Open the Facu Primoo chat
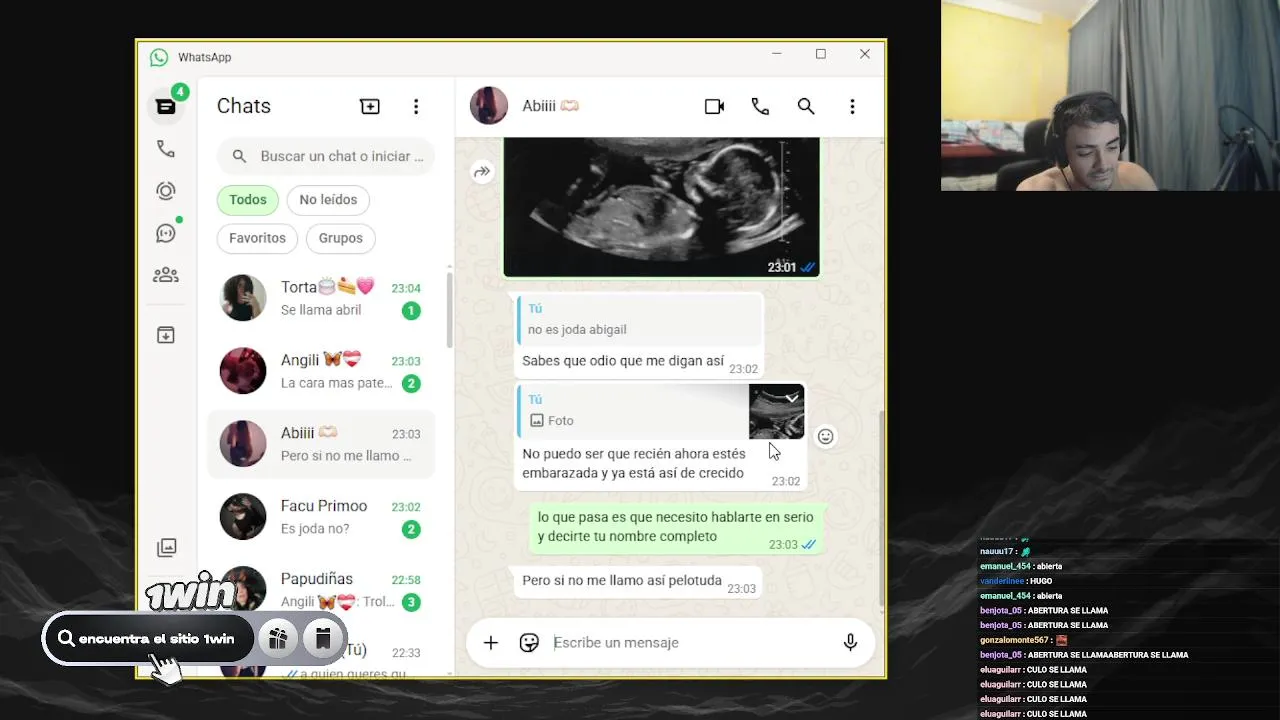This screenshot has width=1280, height=720. (322, 517)
